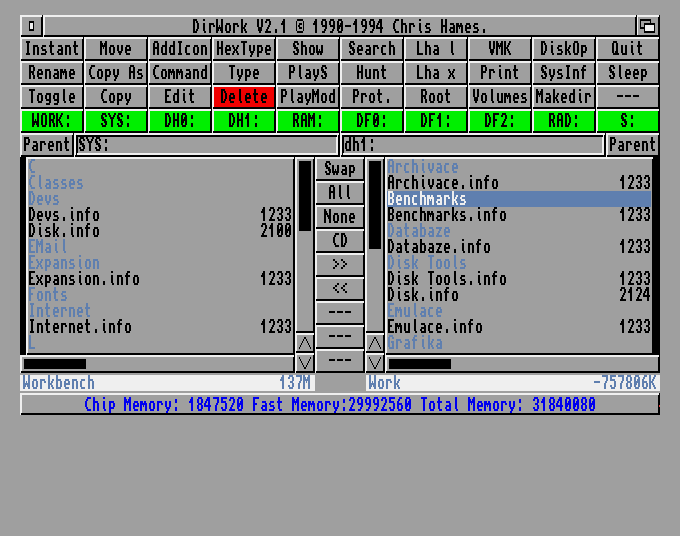The image size is (680, 536).
Task: Click the HexType command button
Action: pos(243,49)
